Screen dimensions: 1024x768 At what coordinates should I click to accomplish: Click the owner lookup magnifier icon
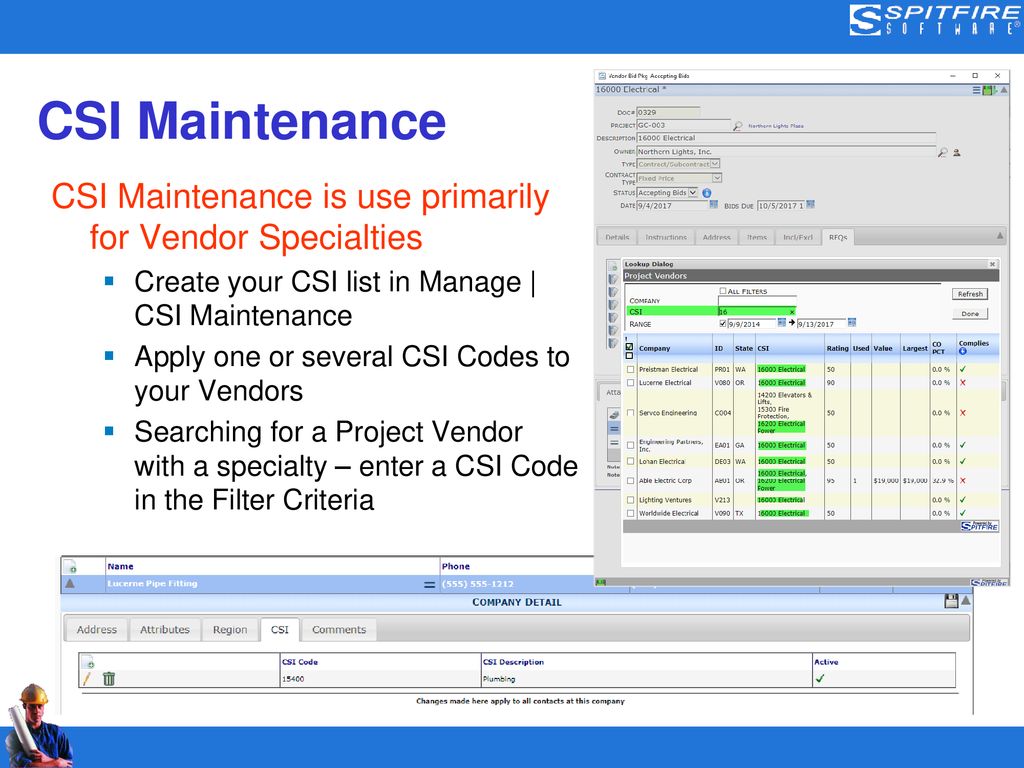pos(942,152)
